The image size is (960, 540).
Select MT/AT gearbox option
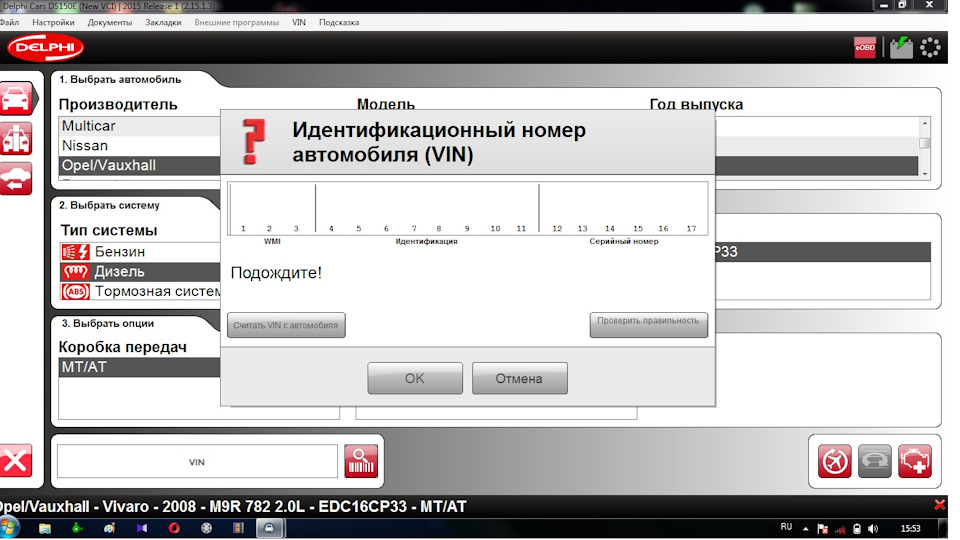(x=140, y=367)
